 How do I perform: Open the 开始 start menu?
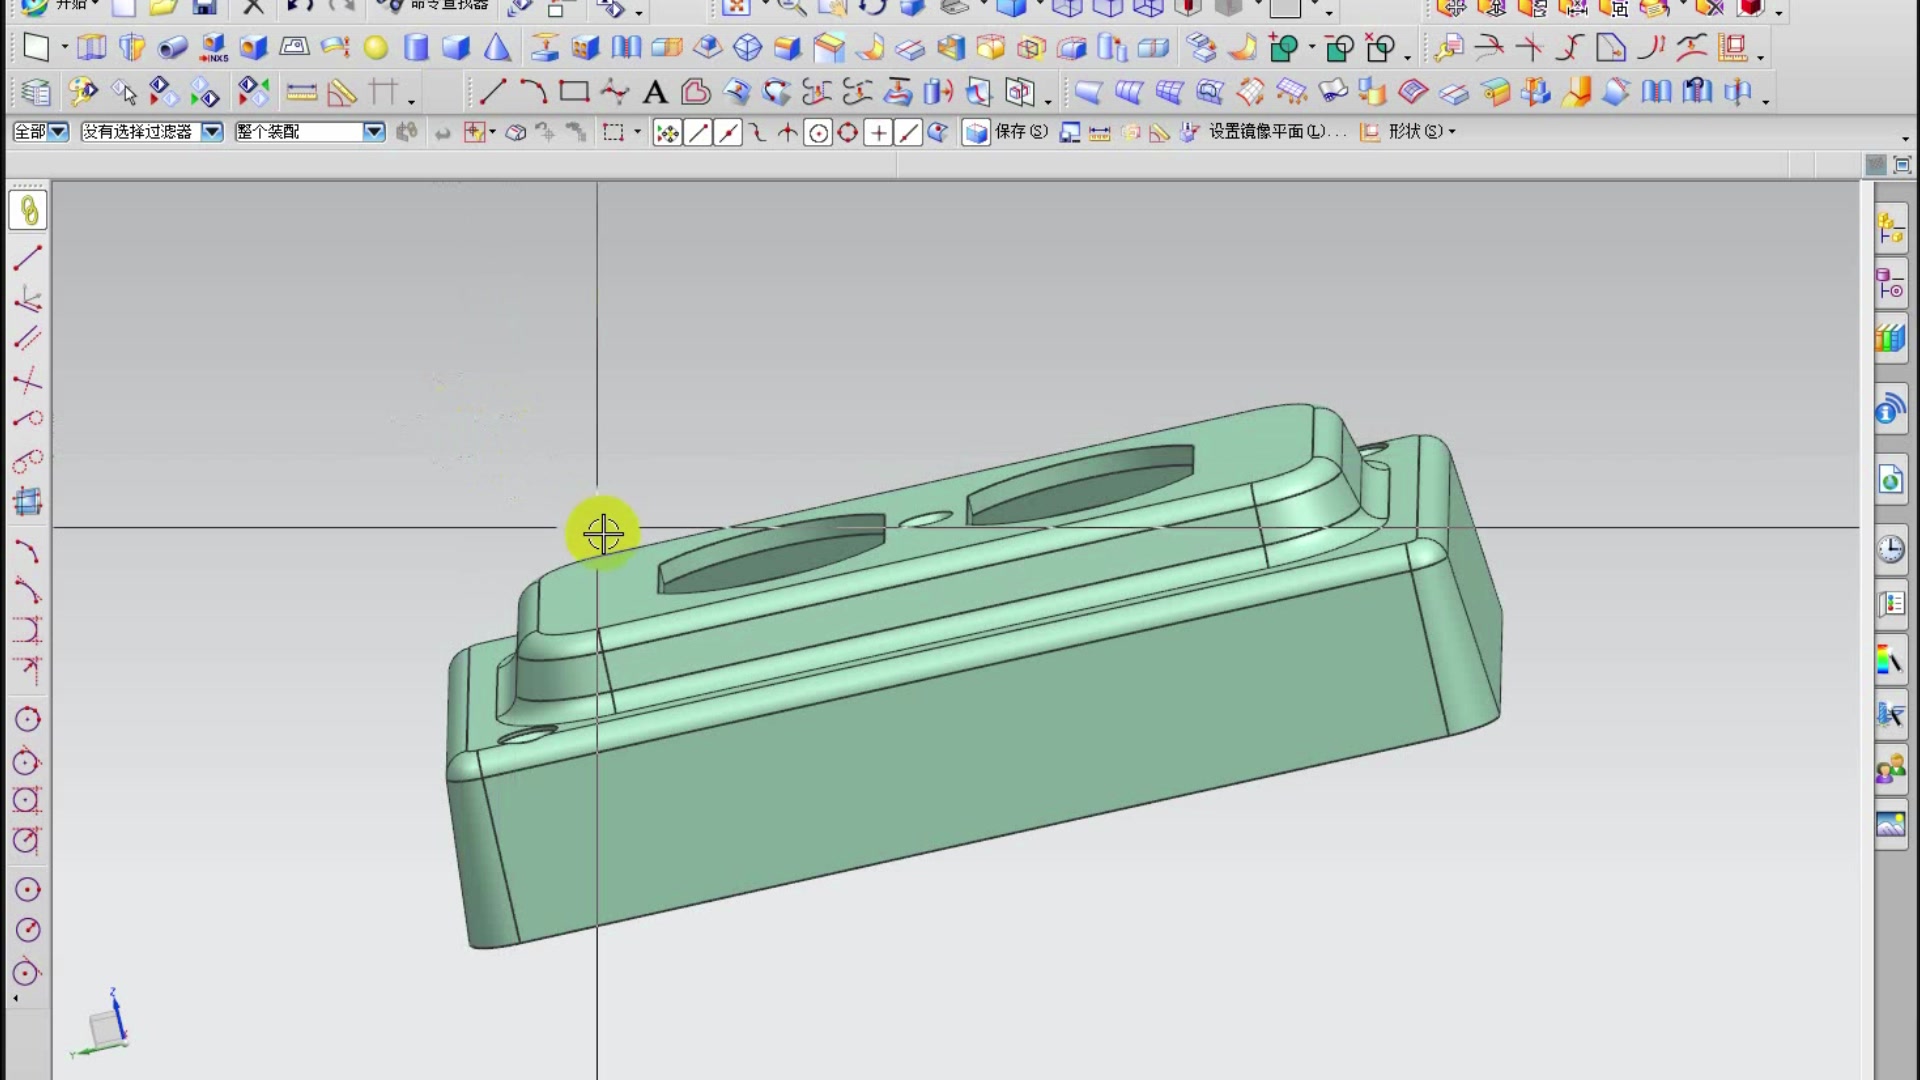(70, 6)
